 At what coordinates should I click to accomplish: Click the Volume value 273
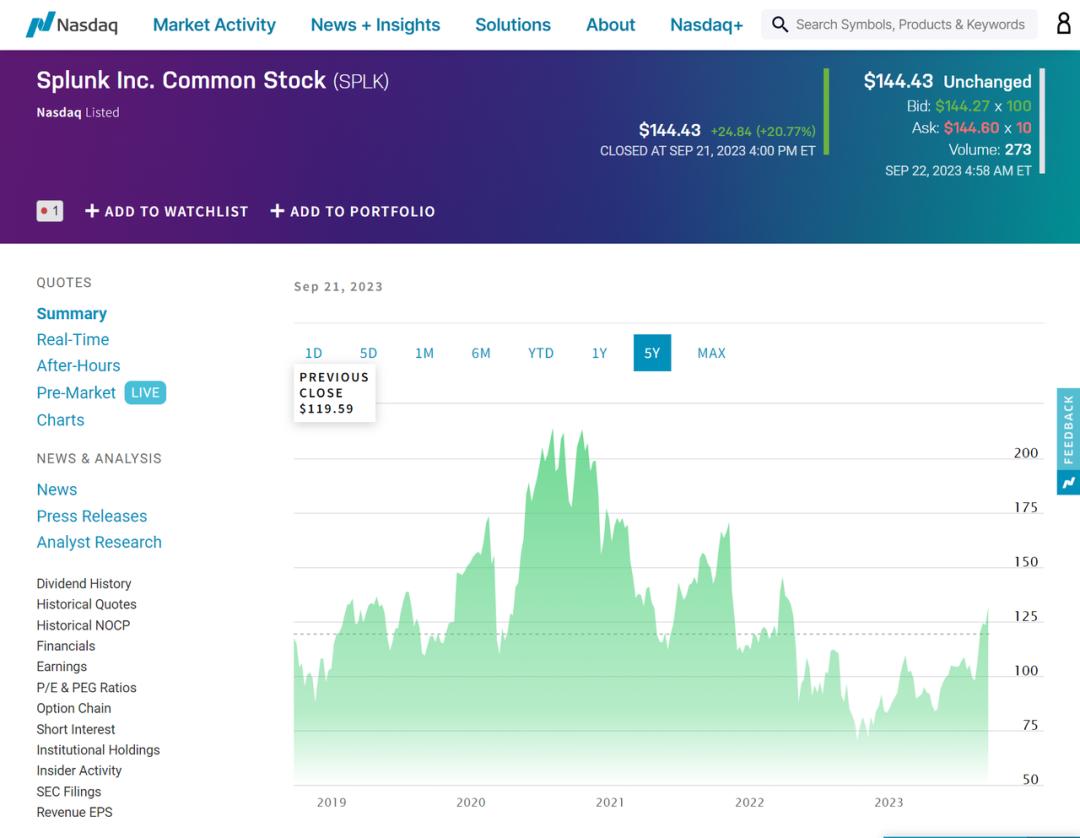click(1018, 150)
